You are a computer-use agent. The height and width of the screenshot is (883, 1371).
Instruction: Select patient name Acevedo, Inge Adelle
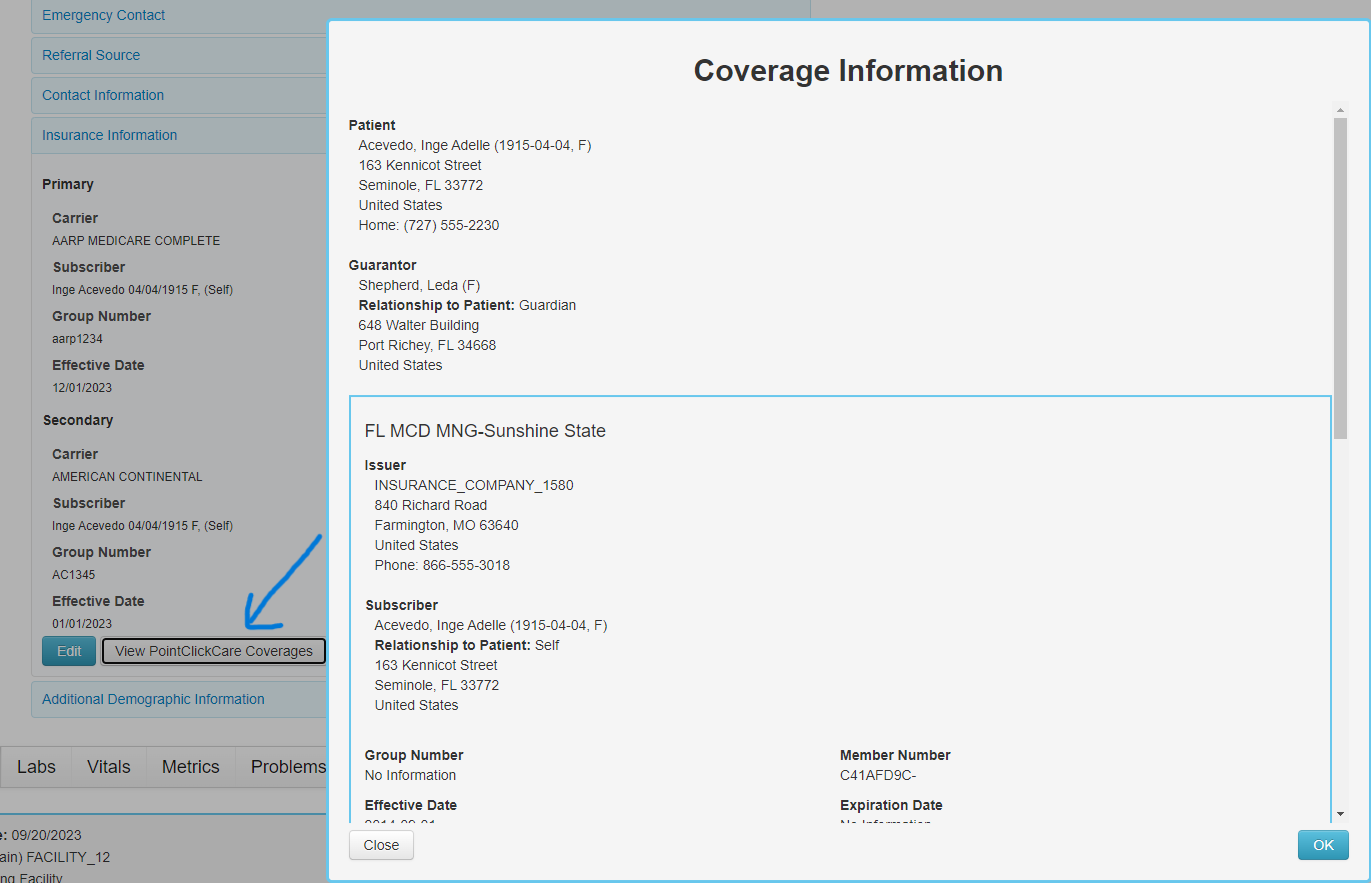point(474,144)
